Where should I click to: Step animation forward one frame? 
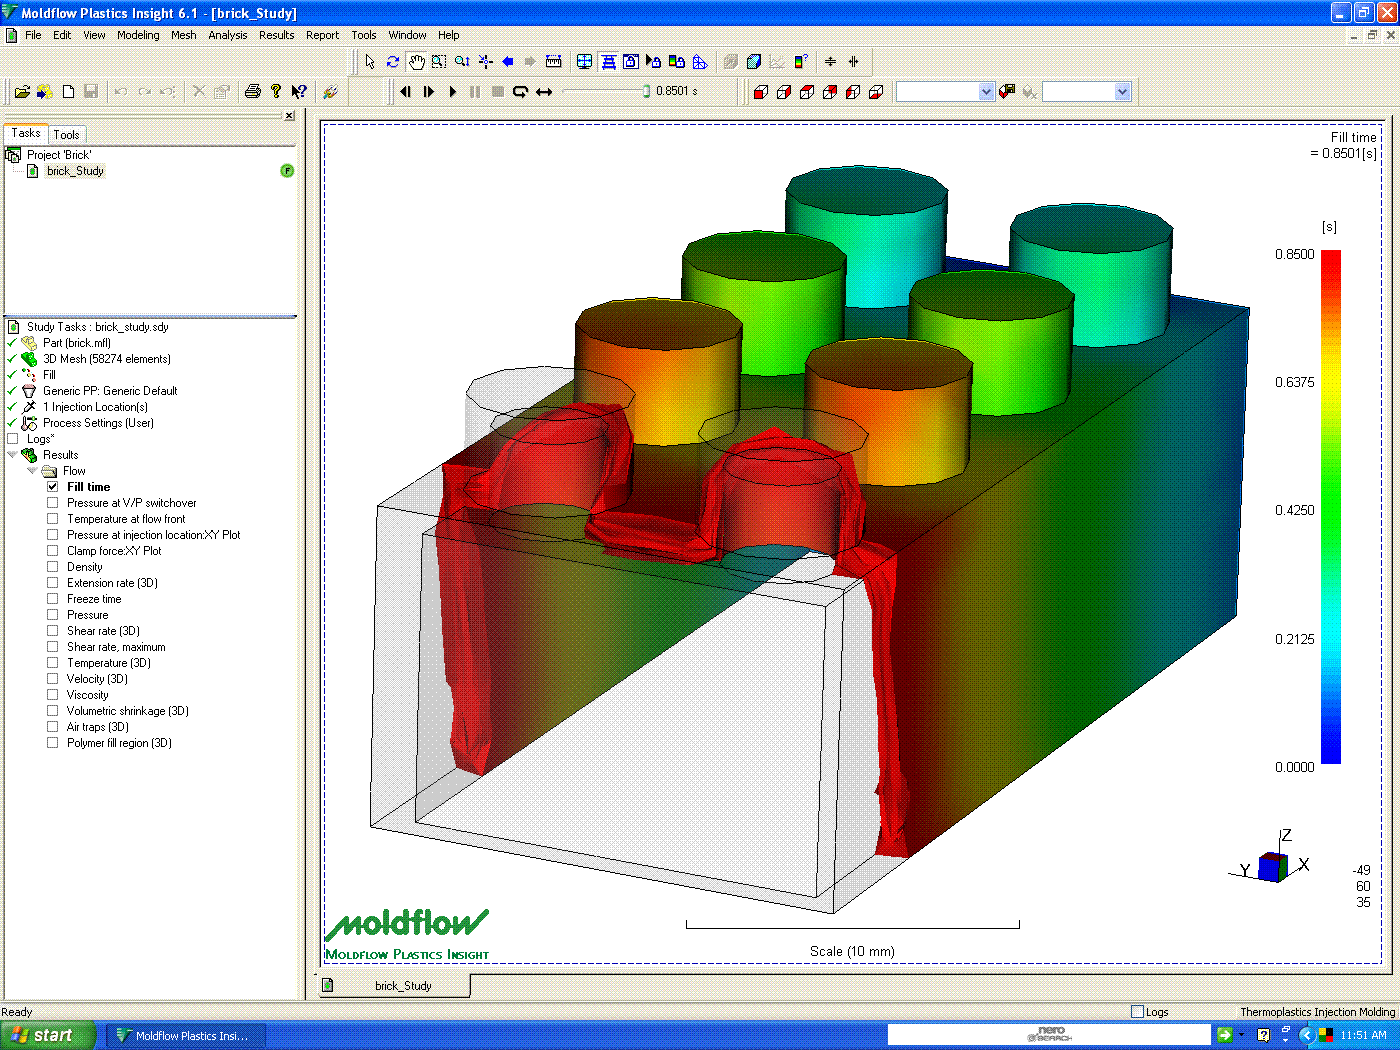[429, 92]
